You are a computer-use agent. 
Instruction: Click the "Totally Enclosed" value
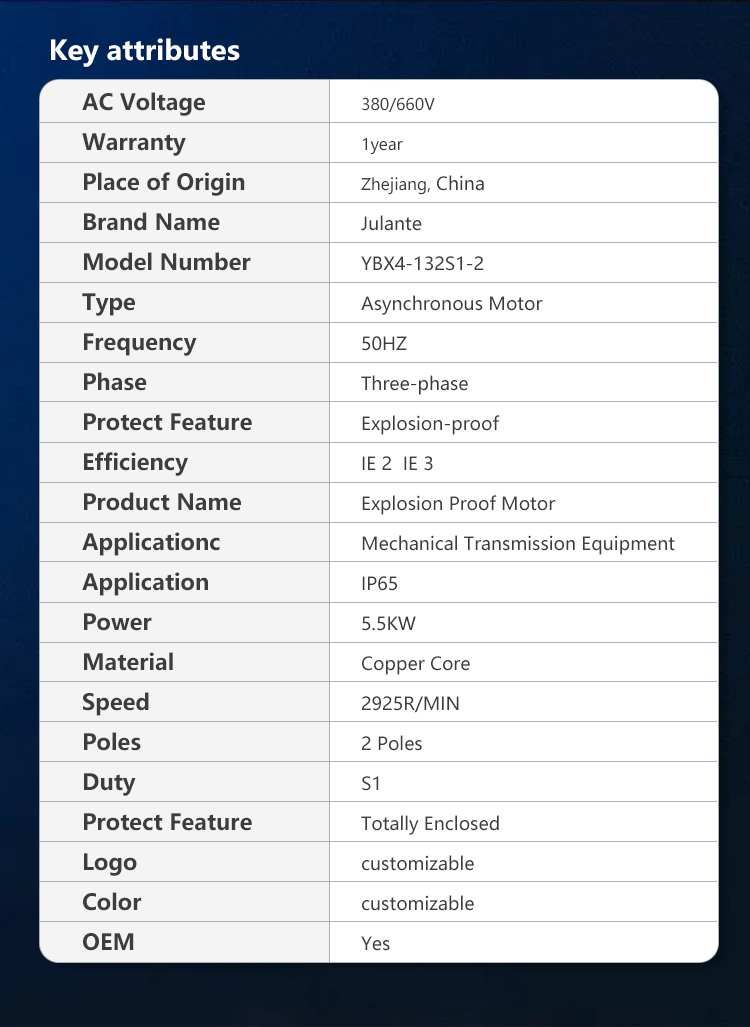pos(430,824)
